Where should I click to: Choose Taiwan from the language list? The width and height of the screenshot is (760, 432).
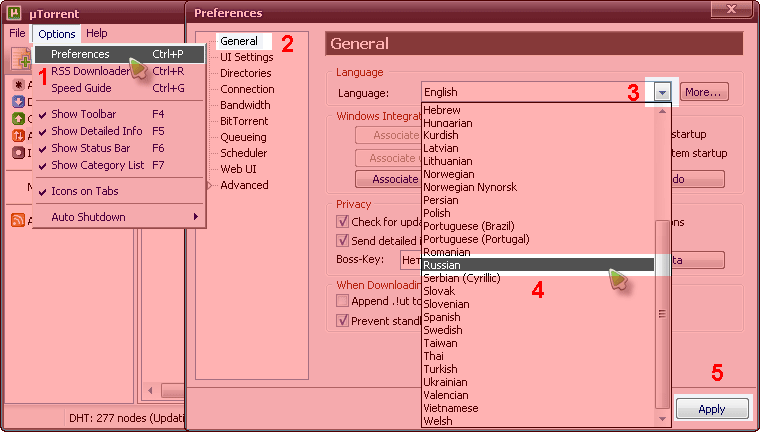pyautogui.click(x=538, y=343)
